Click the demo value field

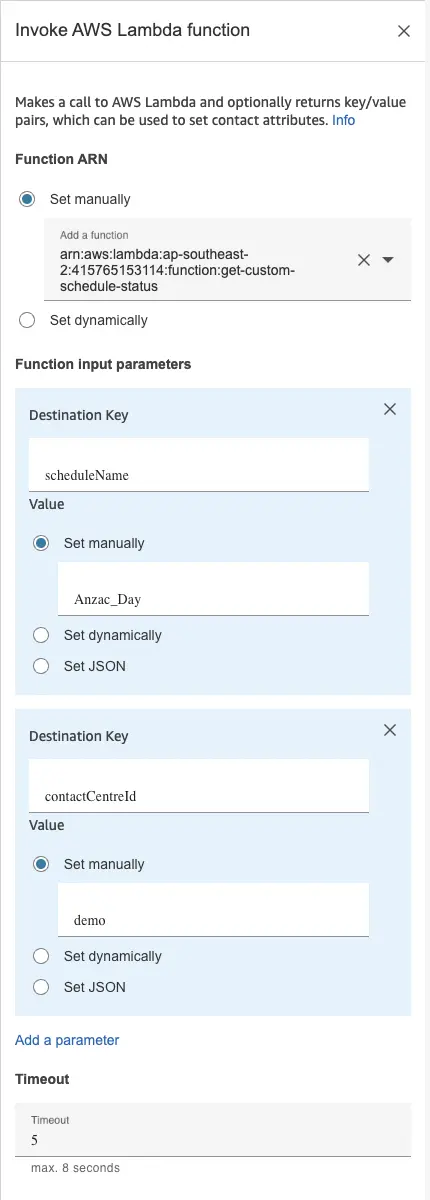click(213, 910)
